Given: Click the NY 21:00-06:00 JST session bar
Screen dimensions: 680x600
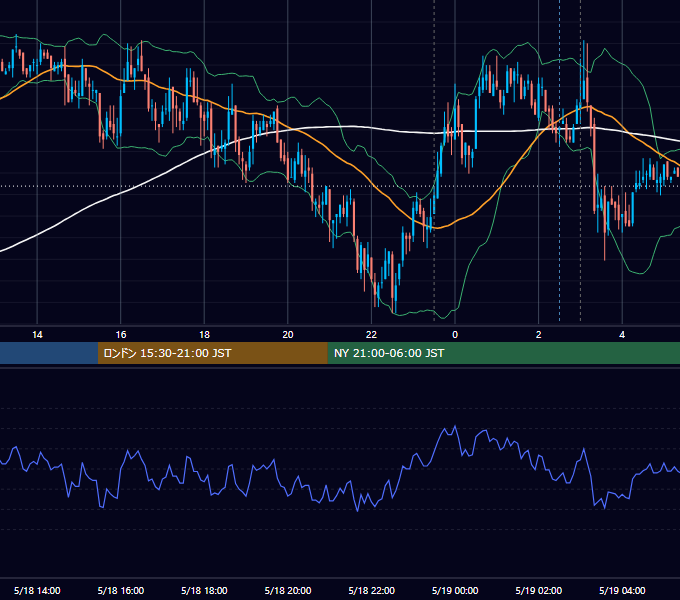Looking at the screenshot, I should pyautogui.click(x=503, y=353).
